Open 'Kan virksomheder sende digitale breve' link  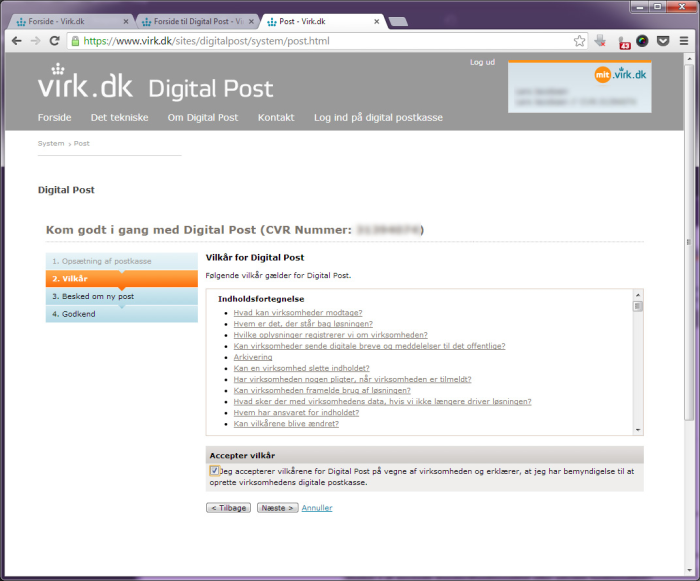click(369, 346)
